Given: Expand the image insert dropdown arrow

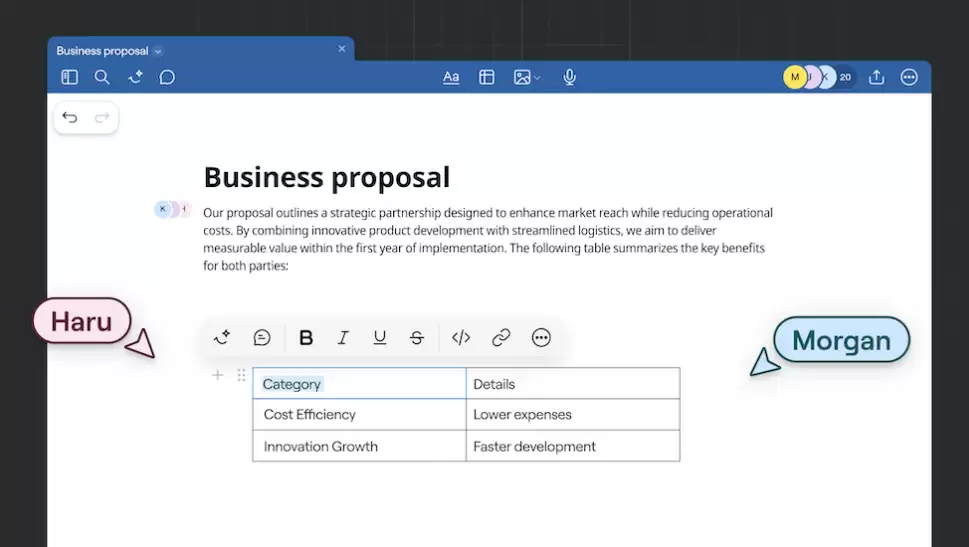Looking at the screenshot, I should point(538,77).
